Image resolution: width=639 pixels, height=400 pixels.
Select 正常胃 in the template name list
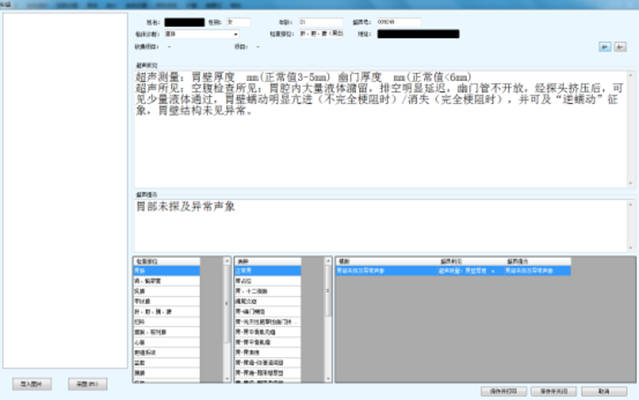265,270
